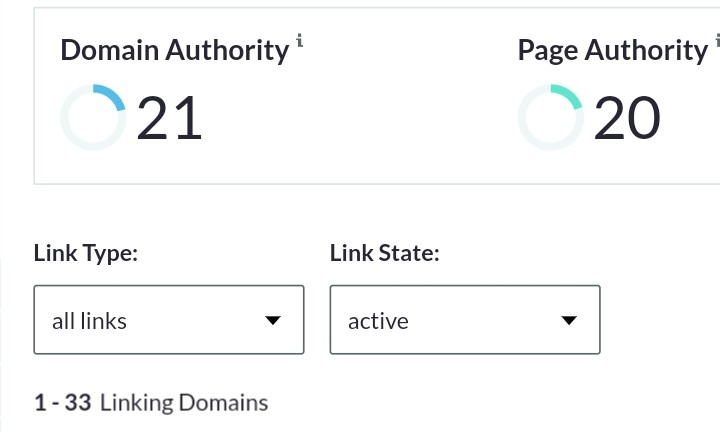
Task: Click the "Link Type:" label
Action: pos(86,253)
